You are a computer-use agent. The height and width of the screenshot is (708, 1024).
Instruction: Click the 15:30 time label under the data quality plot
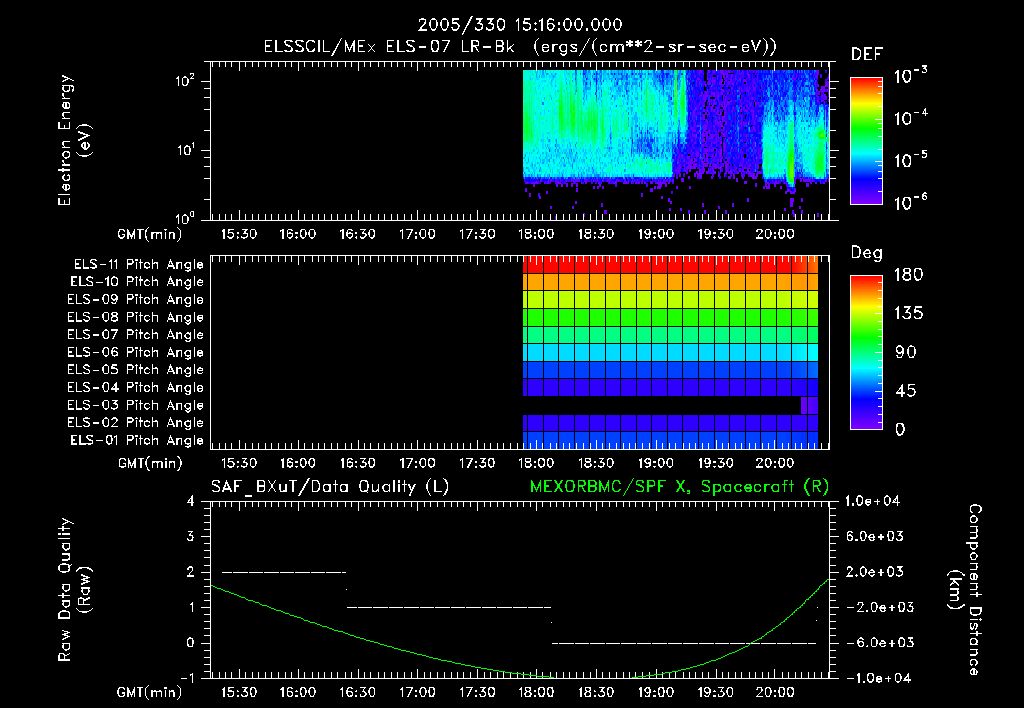tap(238, 692)
